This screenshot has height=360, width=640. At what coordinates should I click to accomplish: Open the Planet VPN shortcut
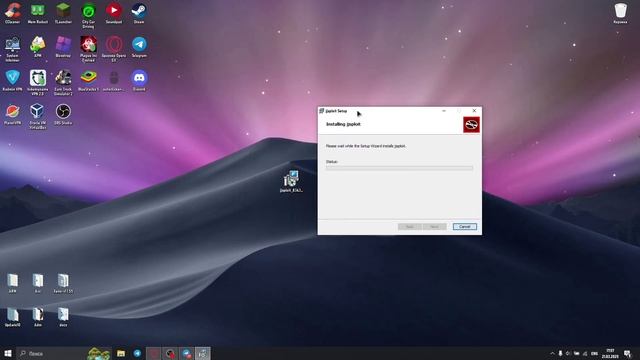click(x=13, y=114)
